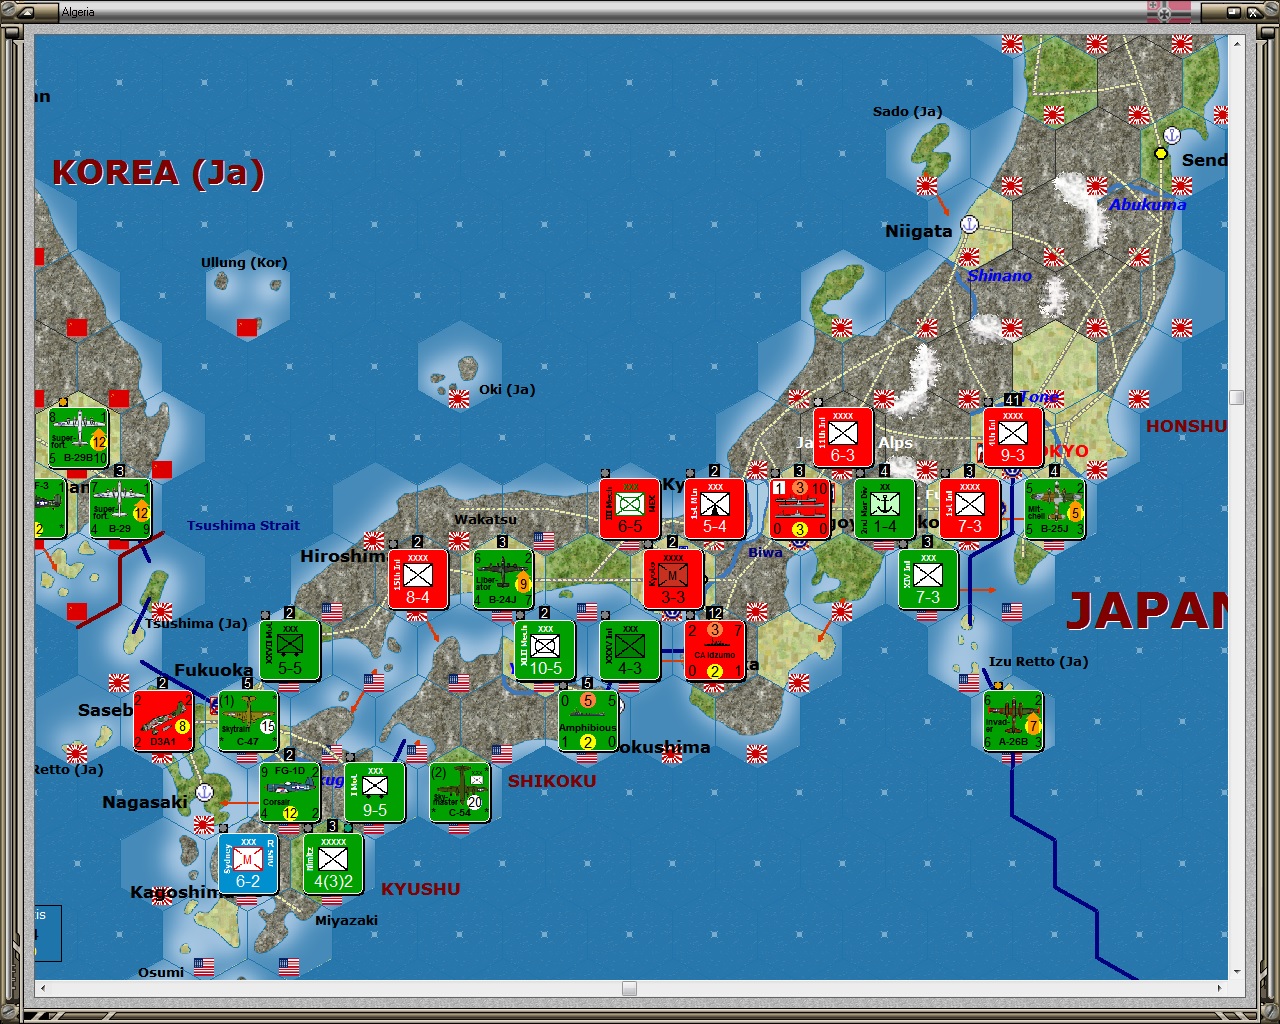Image resolution: width=1280 pixels, height=1024 pixels.
Task: Select the red D3A1 dive bomber counter
Action: point(163,721)
